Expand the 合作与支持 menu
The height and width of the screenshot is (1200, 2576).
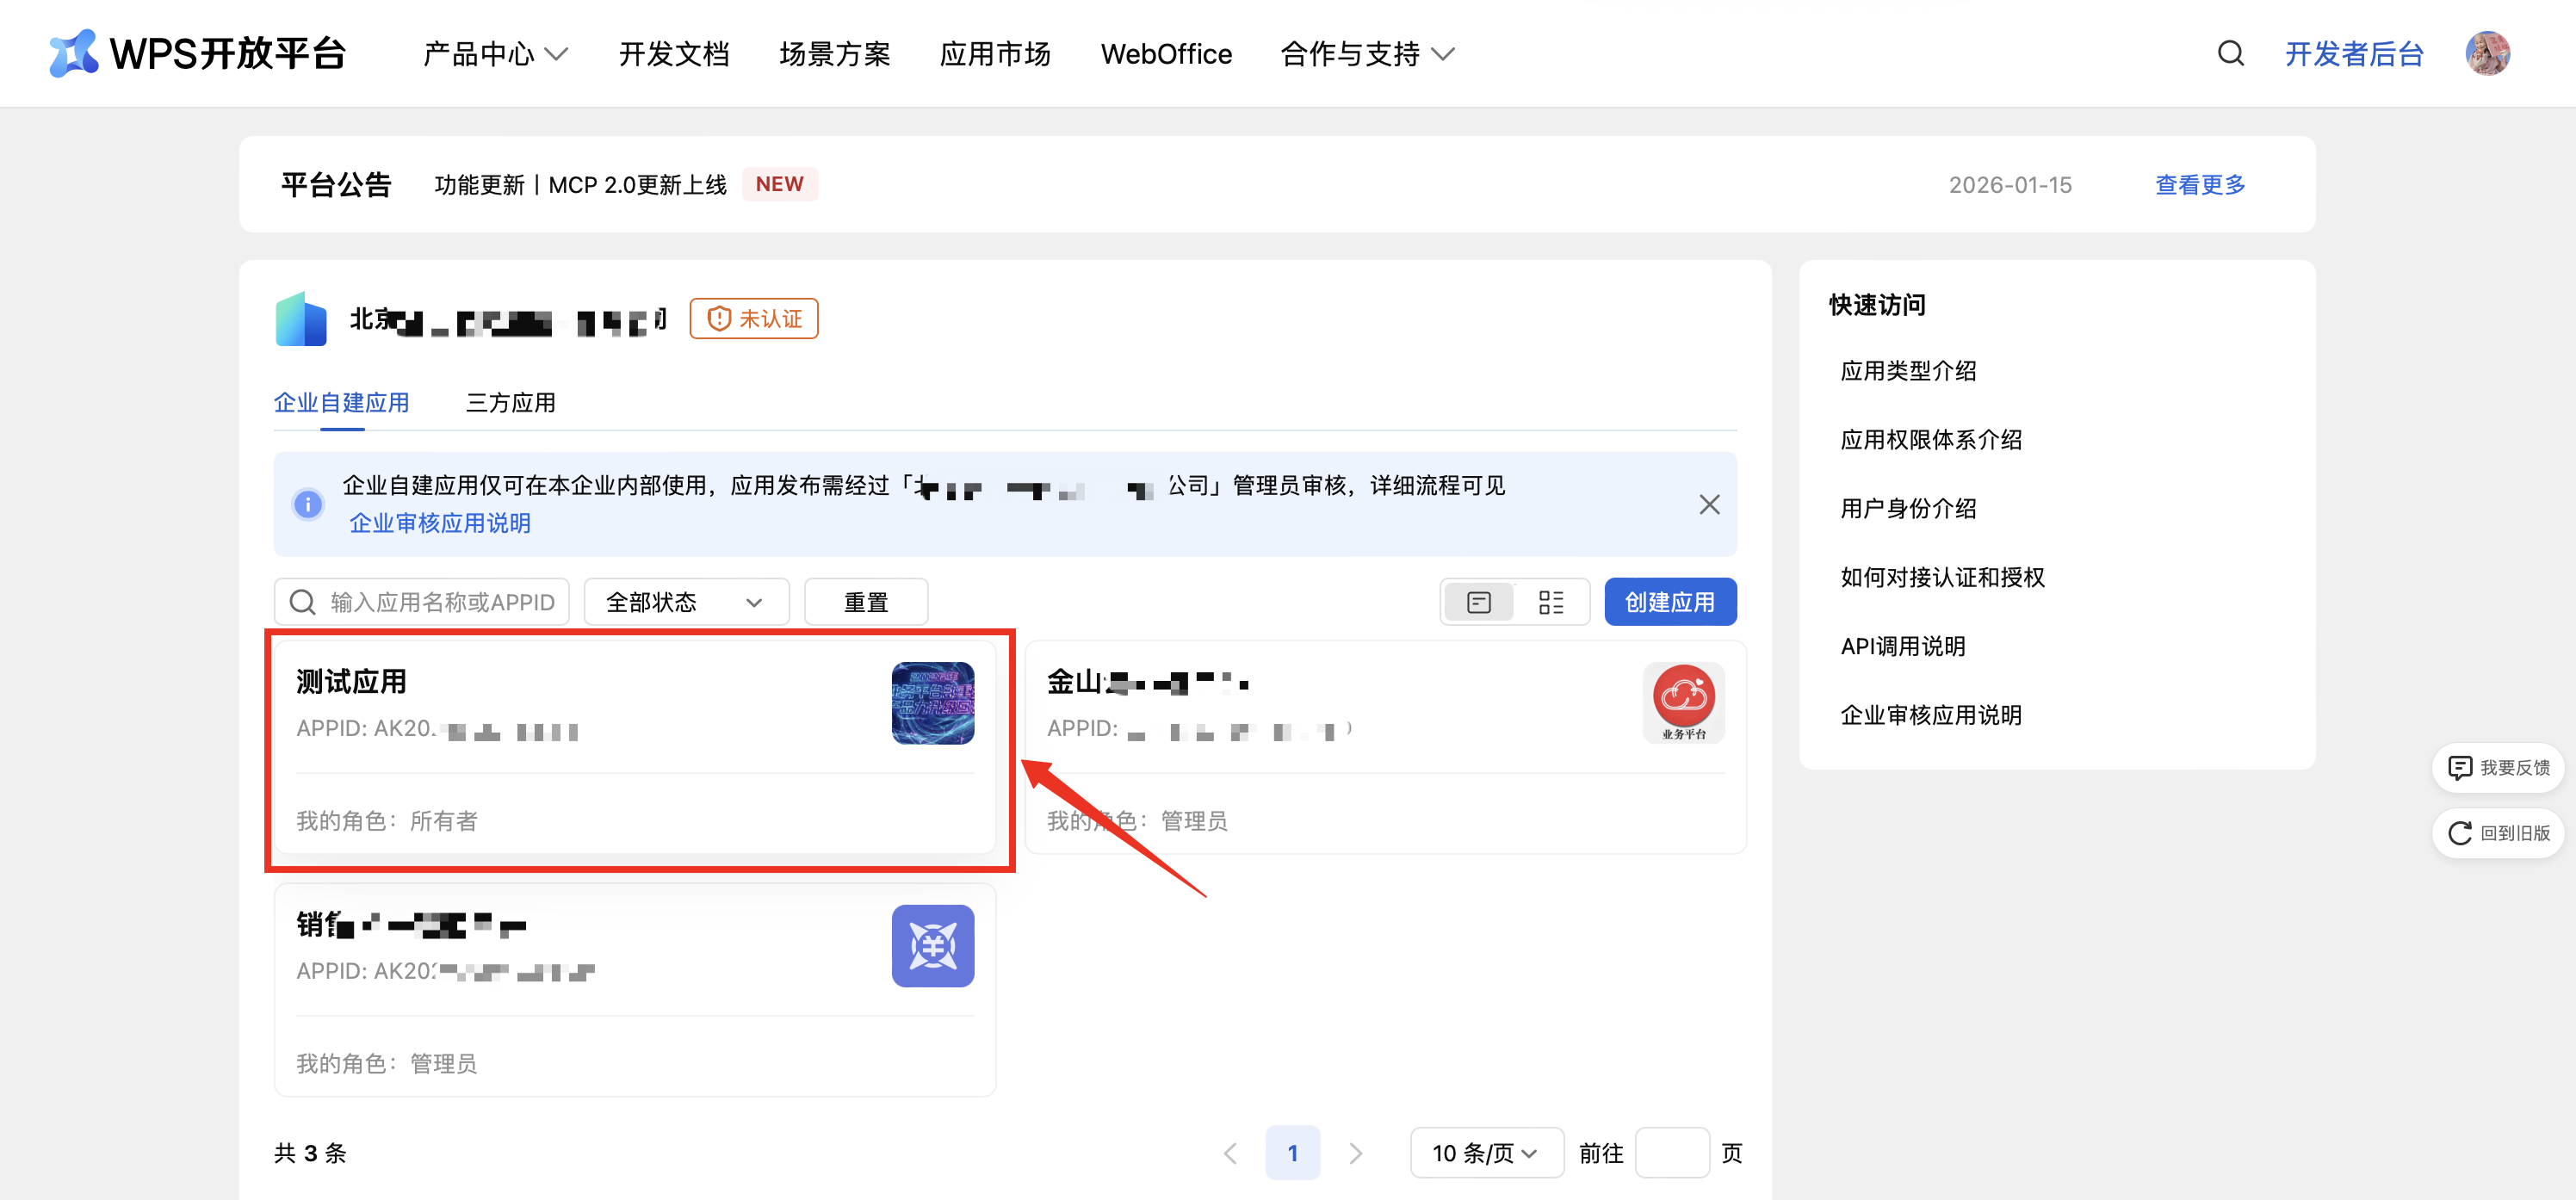[1367, 54]
